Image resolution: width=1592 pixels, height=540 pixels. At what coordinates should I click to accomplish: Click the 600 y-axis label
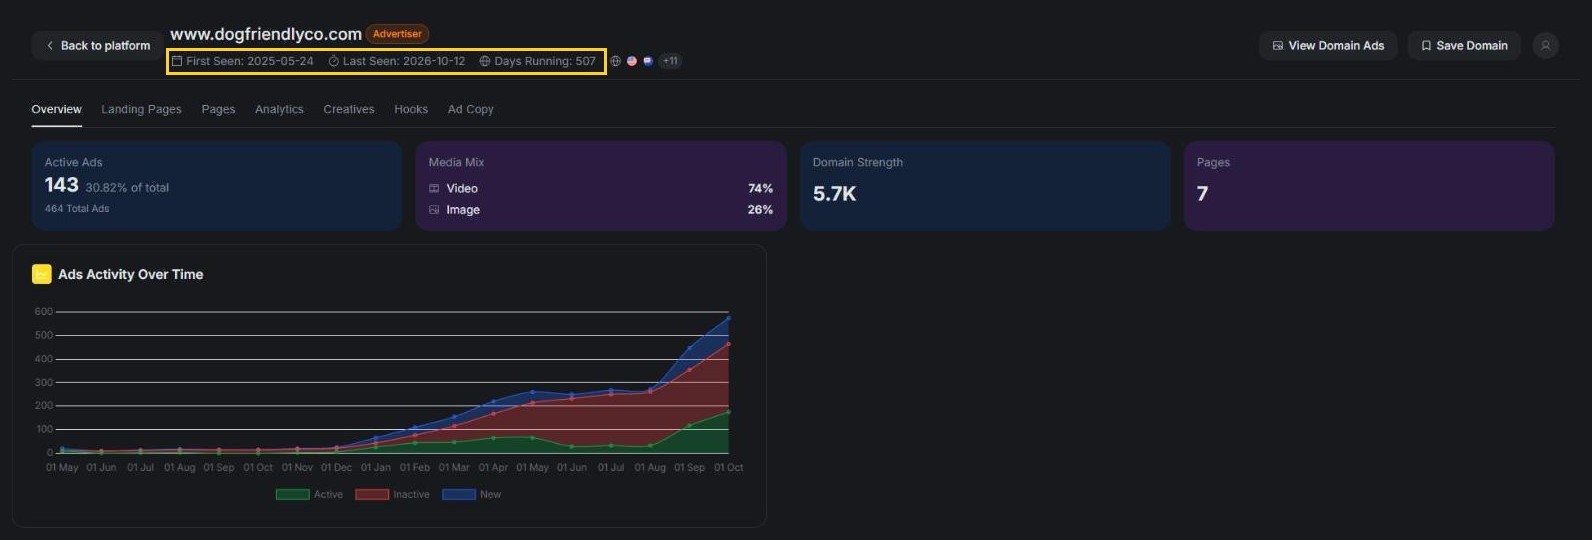pos(44,312)
